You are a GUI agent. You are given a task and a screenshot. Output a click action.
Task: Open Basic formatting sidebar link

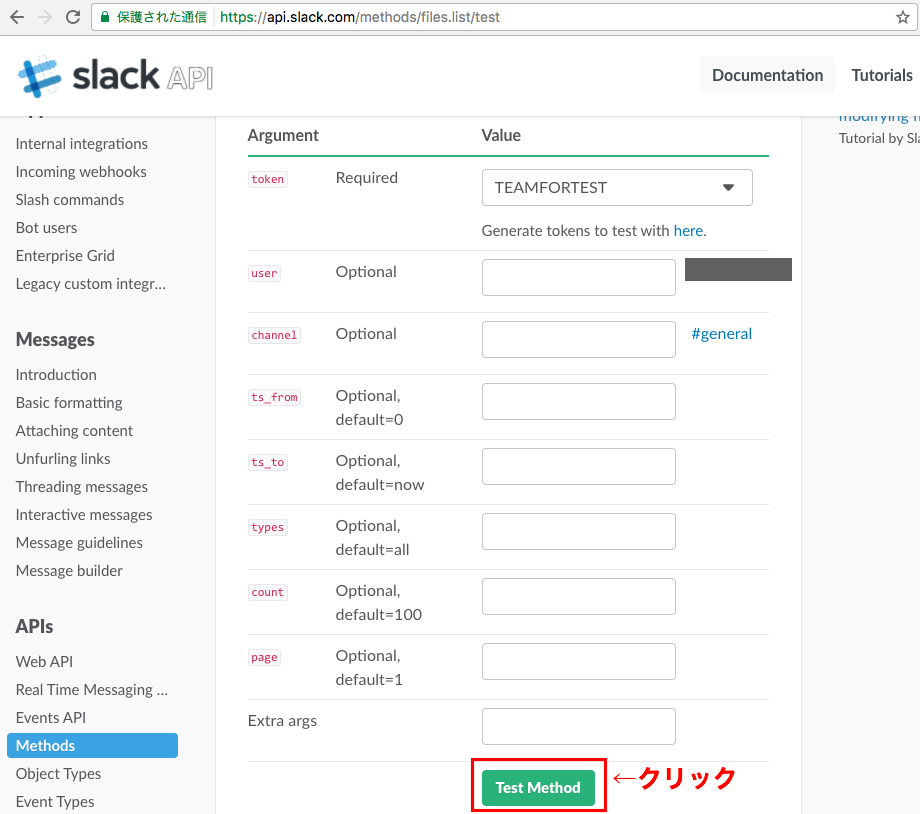(69, 403)
